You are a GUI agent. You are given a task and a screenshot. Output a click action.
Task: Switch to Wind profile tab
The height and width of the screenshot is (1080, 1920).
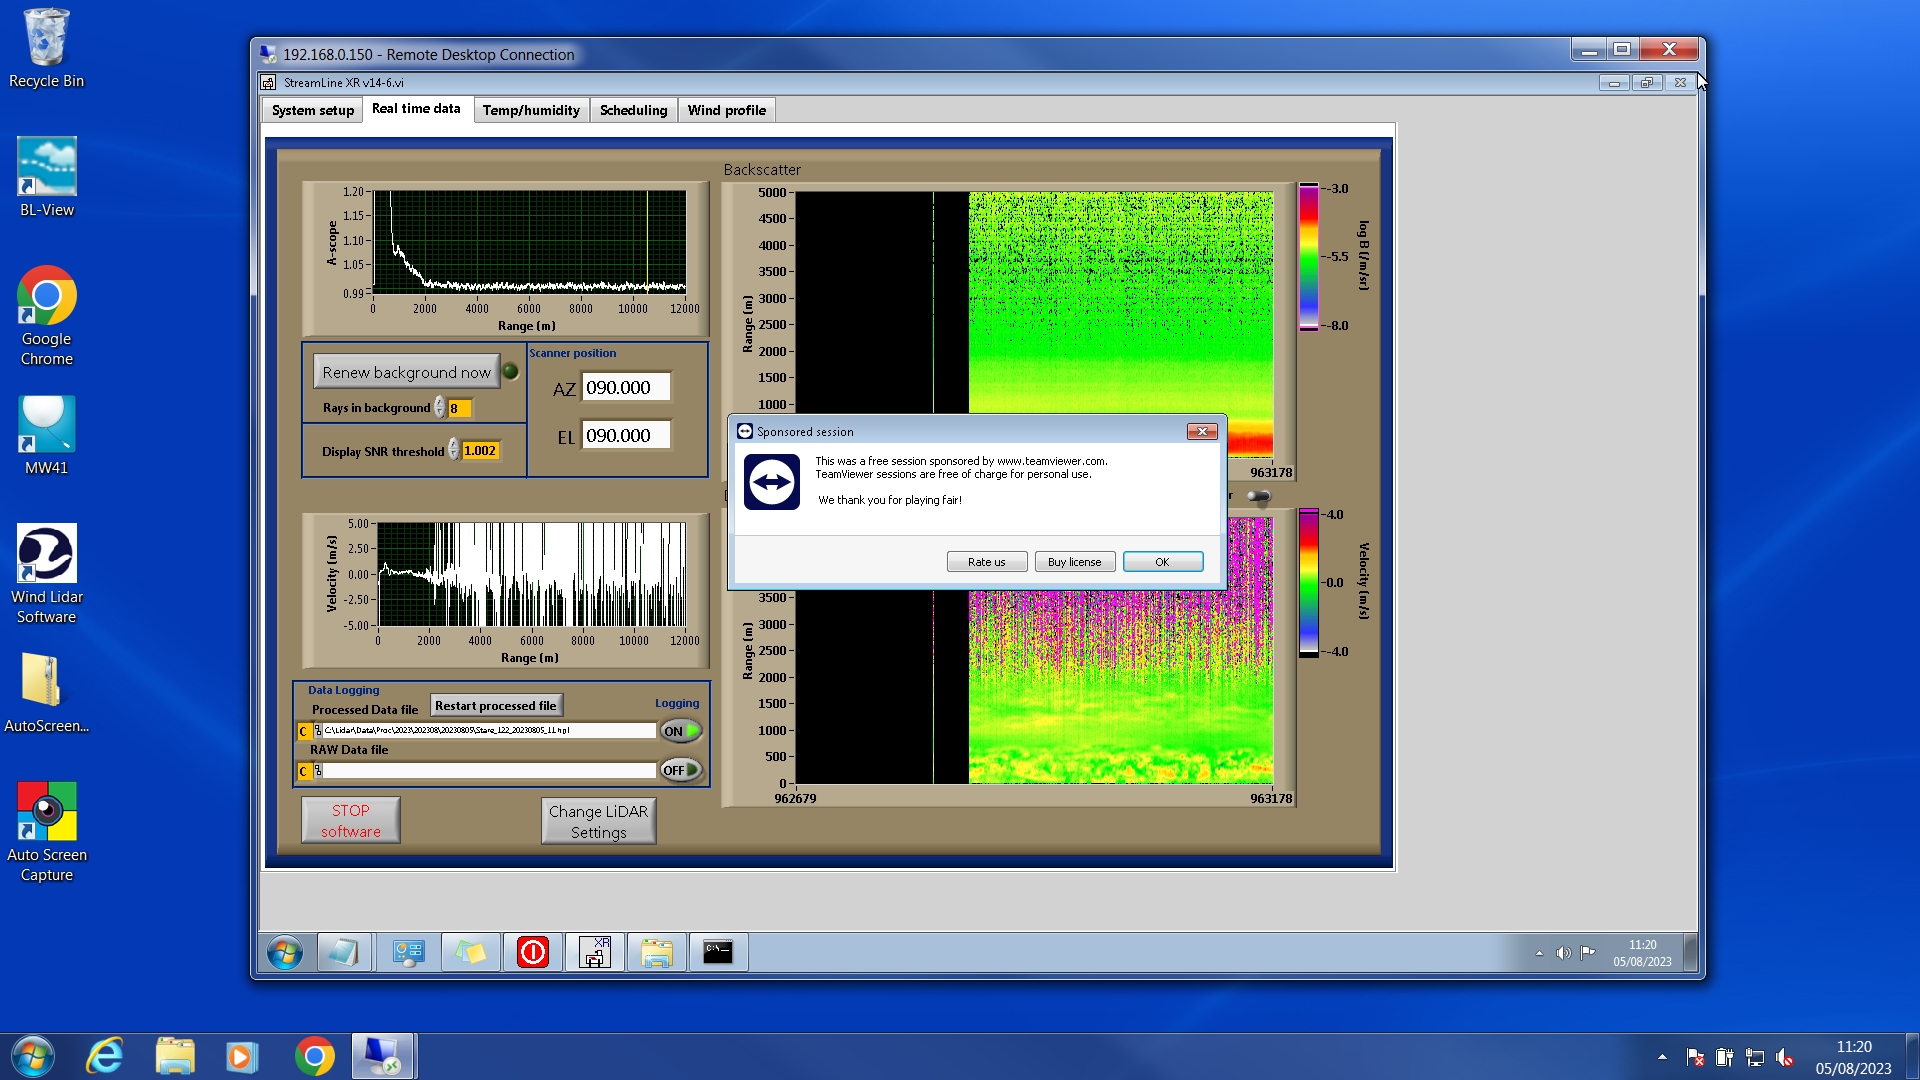pyautogui.click(x=726, y=110)
